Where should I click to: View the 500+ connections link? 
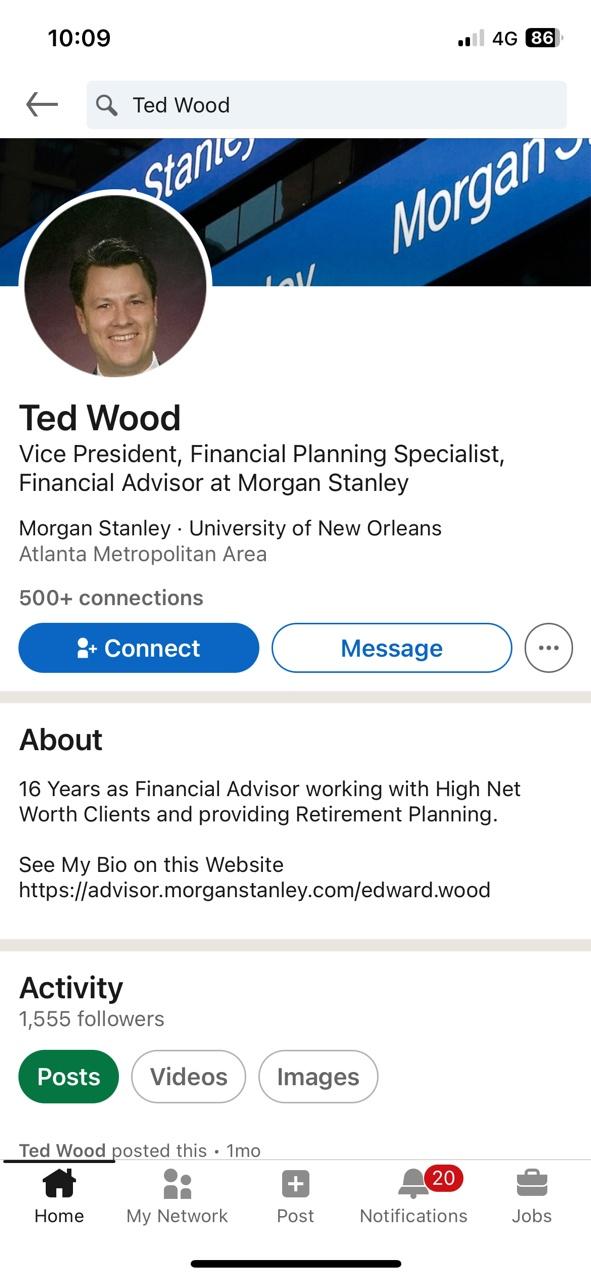111,598
